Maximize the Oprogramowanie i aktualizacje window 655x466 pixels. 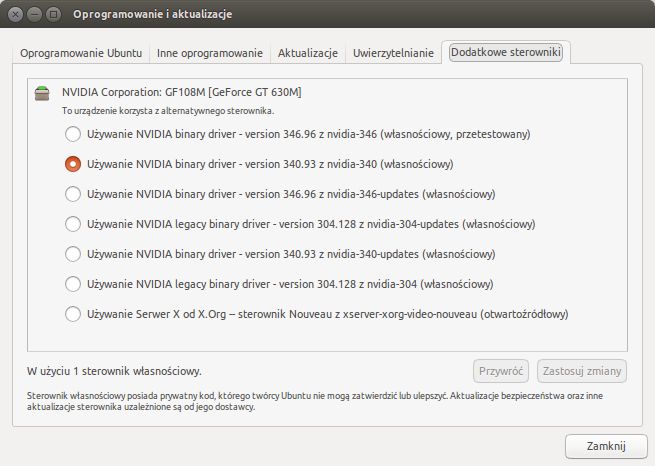[x=53, y=15]
